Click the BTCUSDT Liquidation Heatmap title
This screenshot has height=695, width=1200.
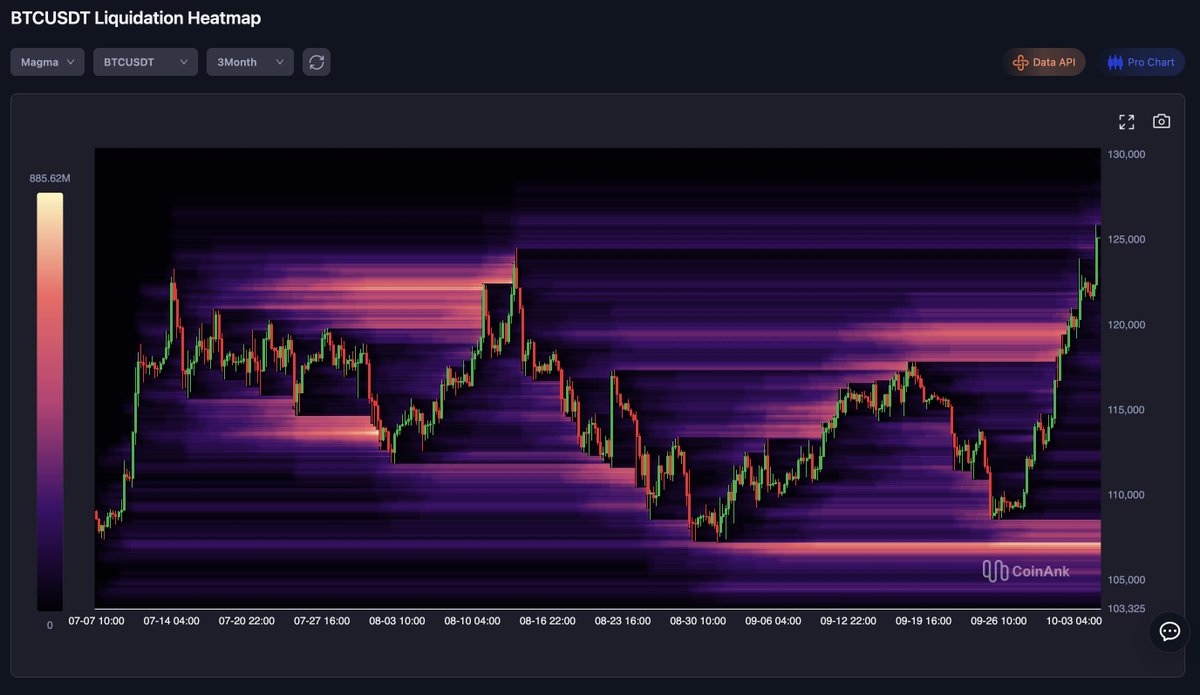tap(135, 18)
